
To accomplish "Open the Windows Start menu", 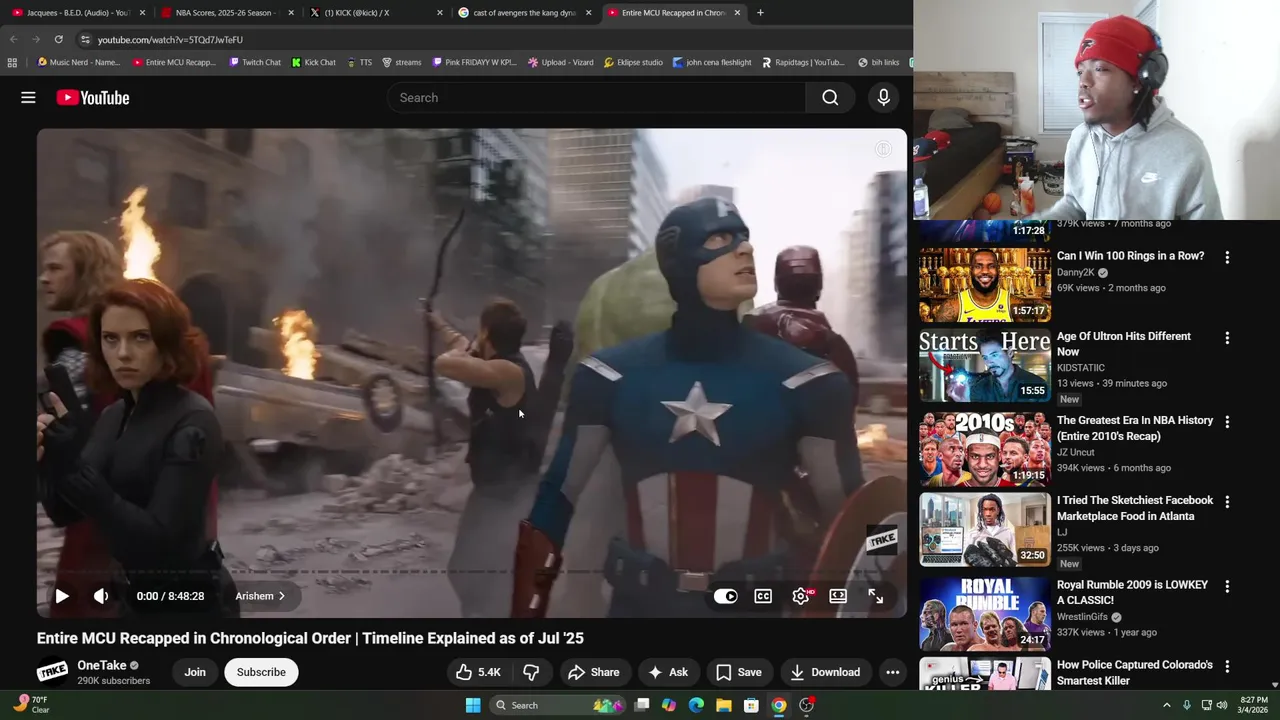I will 473,705.
